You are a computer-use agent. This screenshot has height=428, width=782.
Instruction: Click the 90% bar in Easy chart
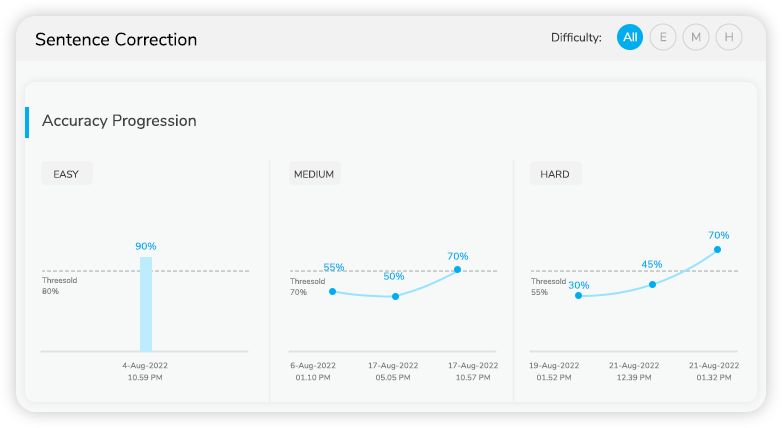(x=146, y=304)
